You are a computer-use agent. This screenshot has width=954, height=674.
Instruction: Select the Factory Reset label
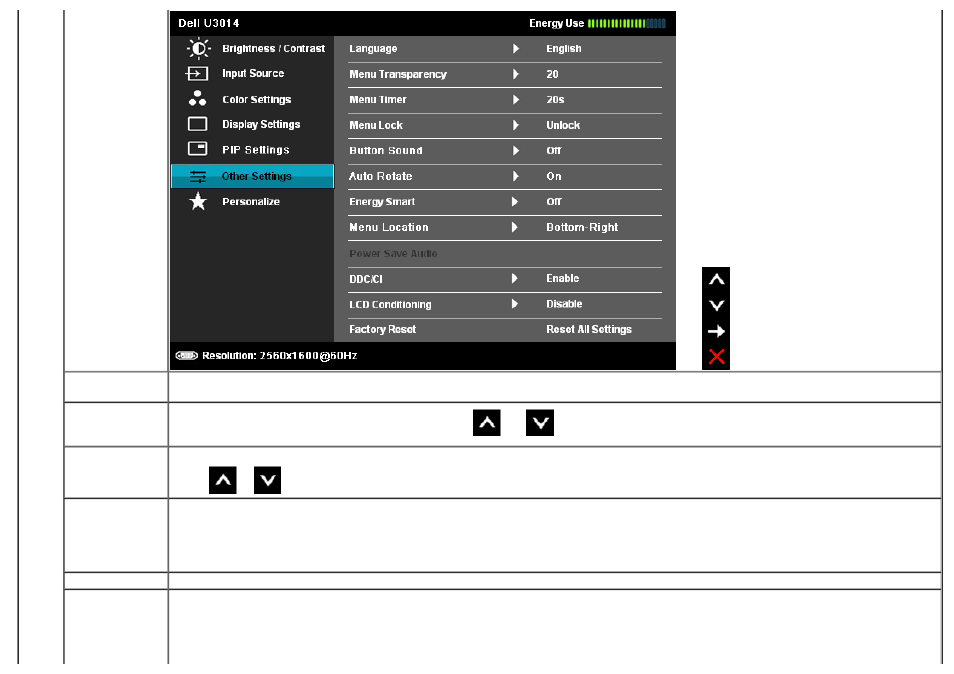[383, 330]
